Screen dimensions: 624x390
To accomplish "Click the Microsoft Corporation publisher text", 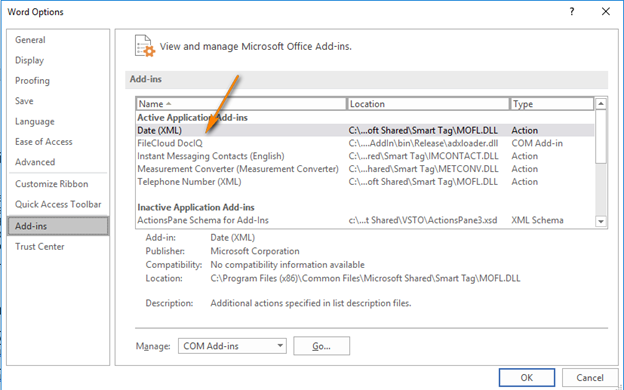I will tap(255, 251).
